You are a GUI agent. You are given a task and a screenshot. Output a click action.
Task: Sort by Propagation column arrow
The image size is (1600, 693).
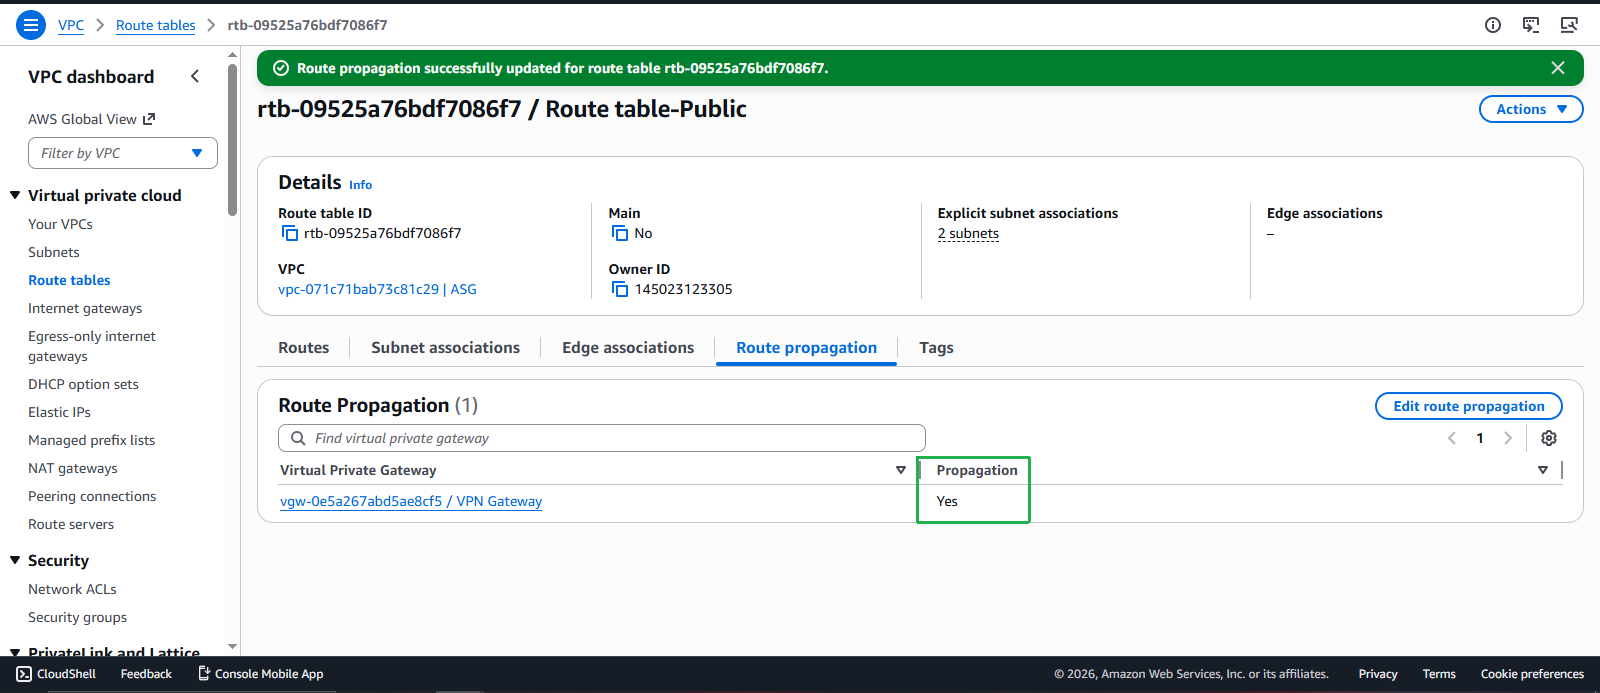1543,470
